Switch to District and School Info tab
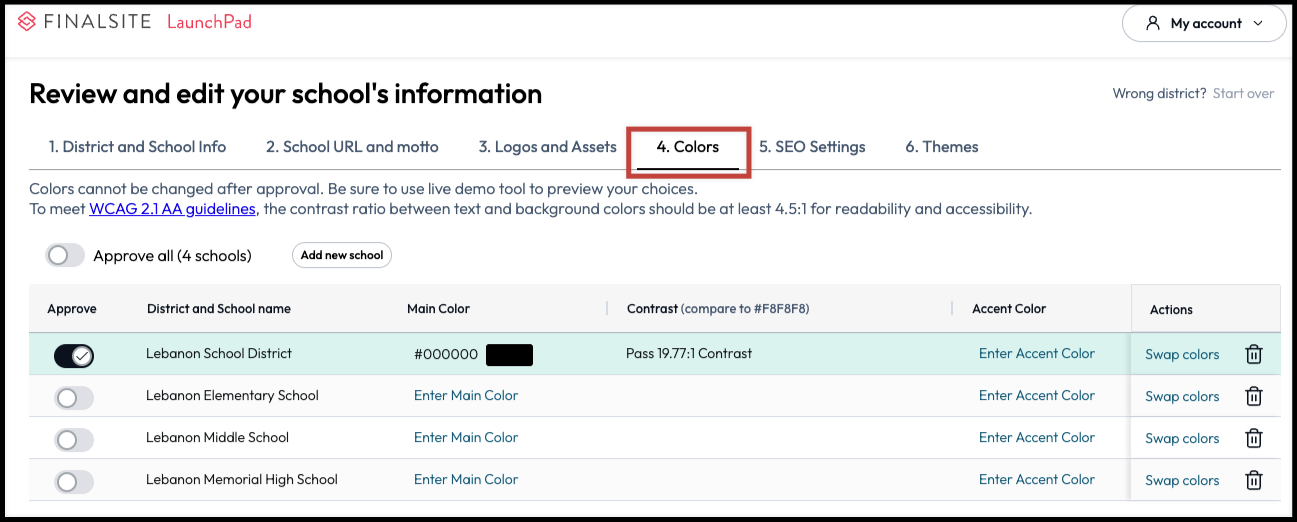Screen dimensions: 1297x522 click(137, 147)
